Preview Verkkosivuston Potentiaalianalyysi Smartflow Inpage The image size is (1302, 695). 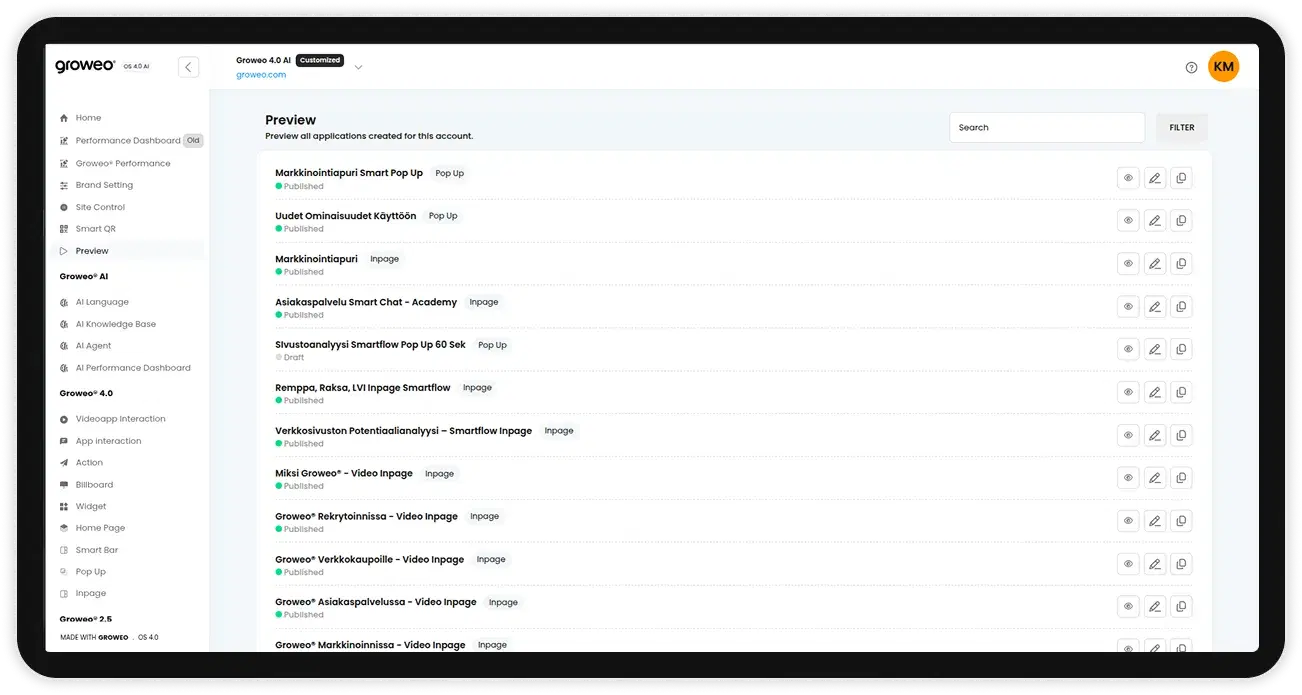[1128, 435]
